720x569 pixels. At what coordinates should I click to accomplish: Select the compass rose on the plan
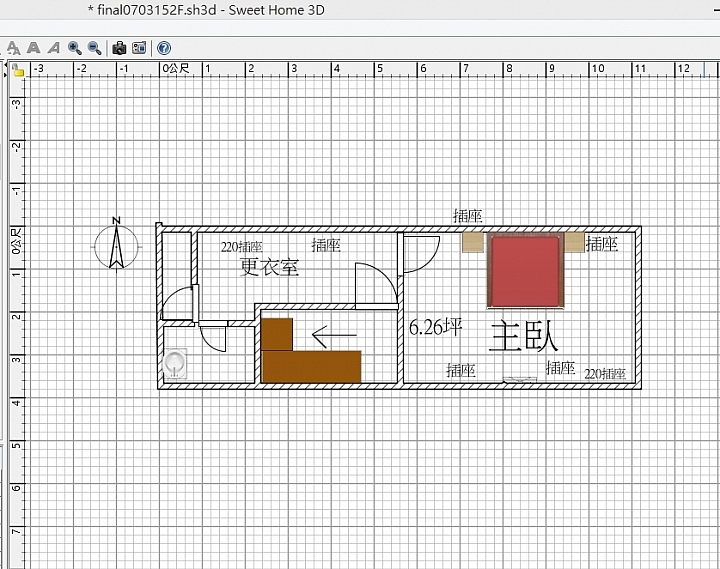tap(116, 245)
